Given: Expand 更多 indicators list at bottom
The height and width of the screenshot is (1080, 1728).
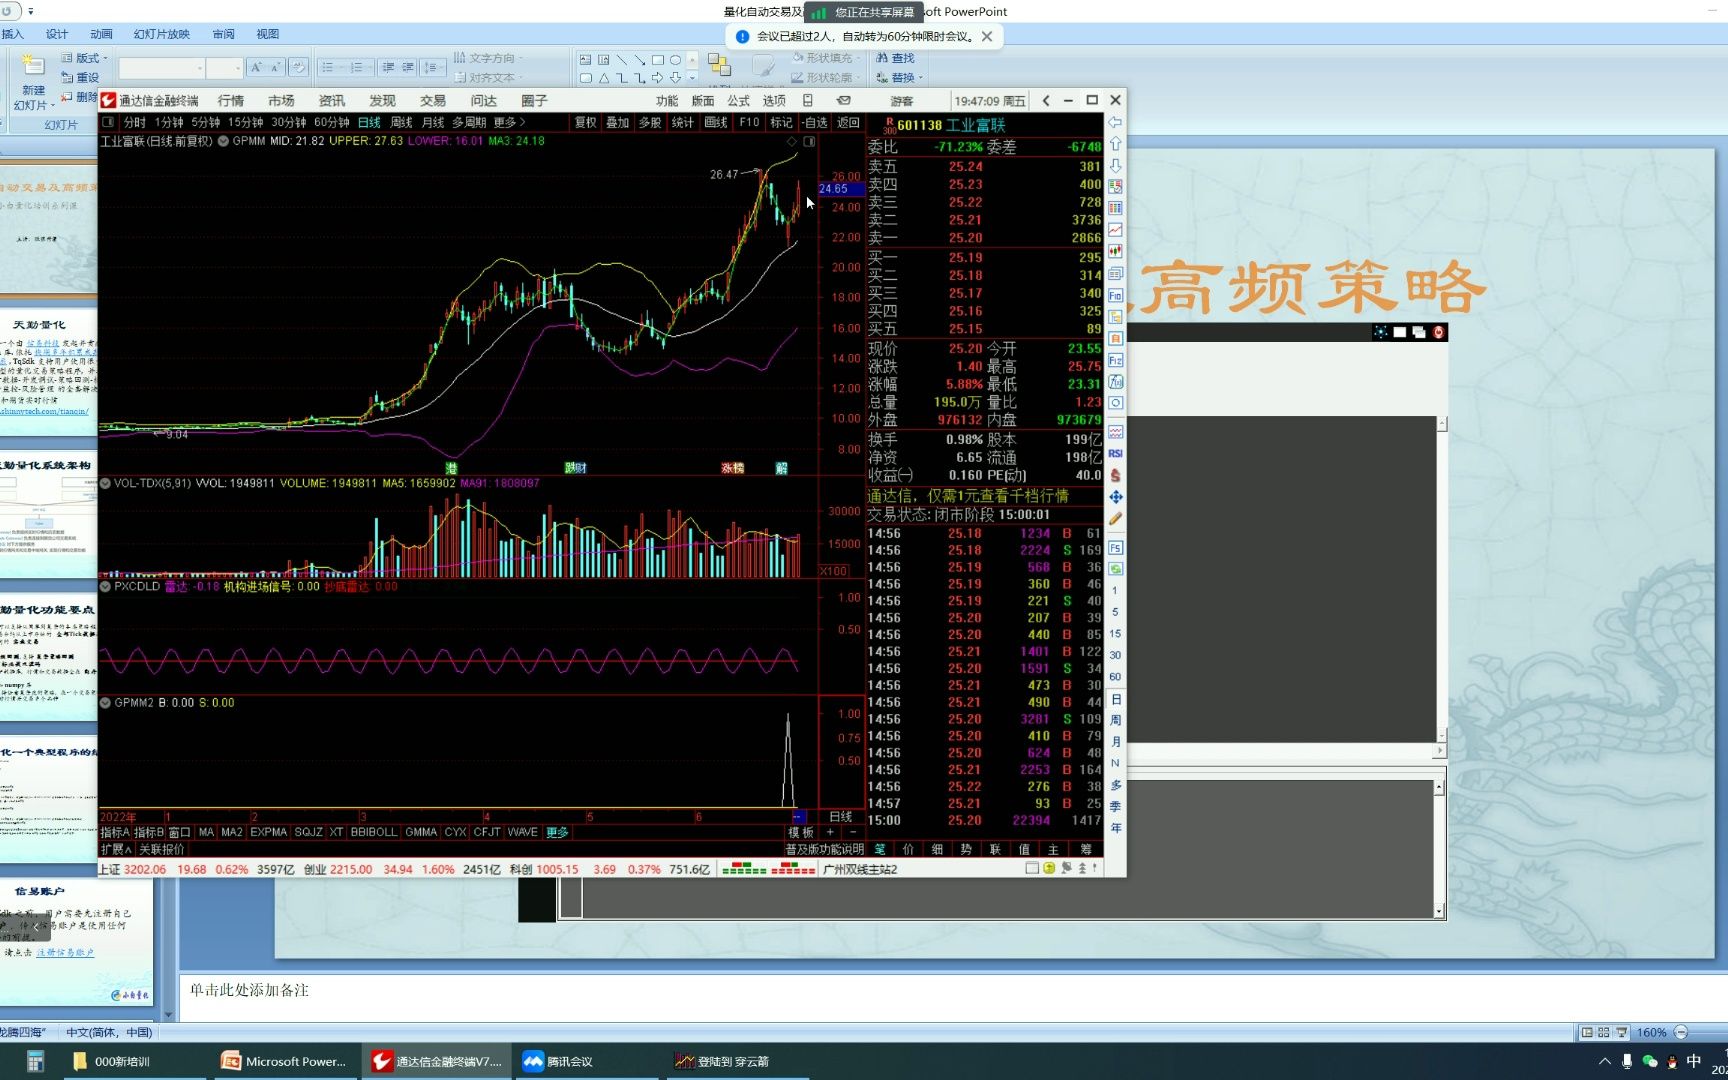Looking at the screenshot, I should click(557, 832).
